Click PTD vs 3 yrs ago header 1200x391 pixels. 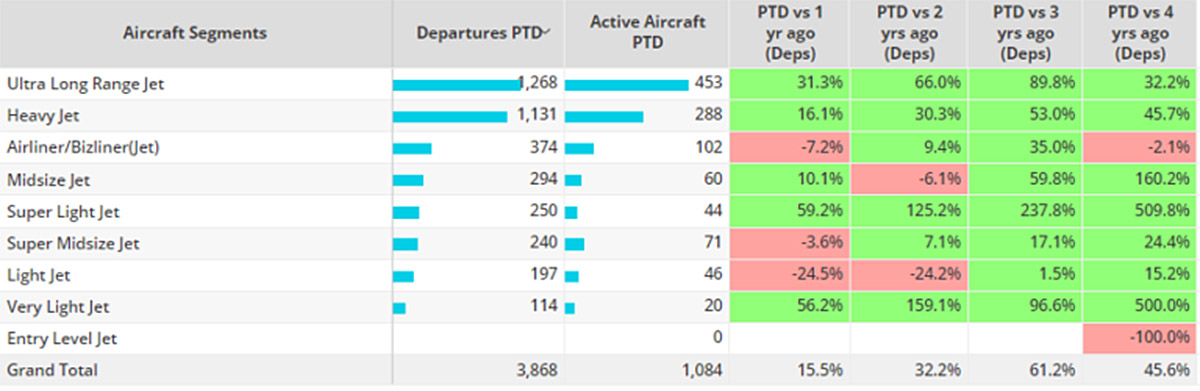coord(1026,32)
